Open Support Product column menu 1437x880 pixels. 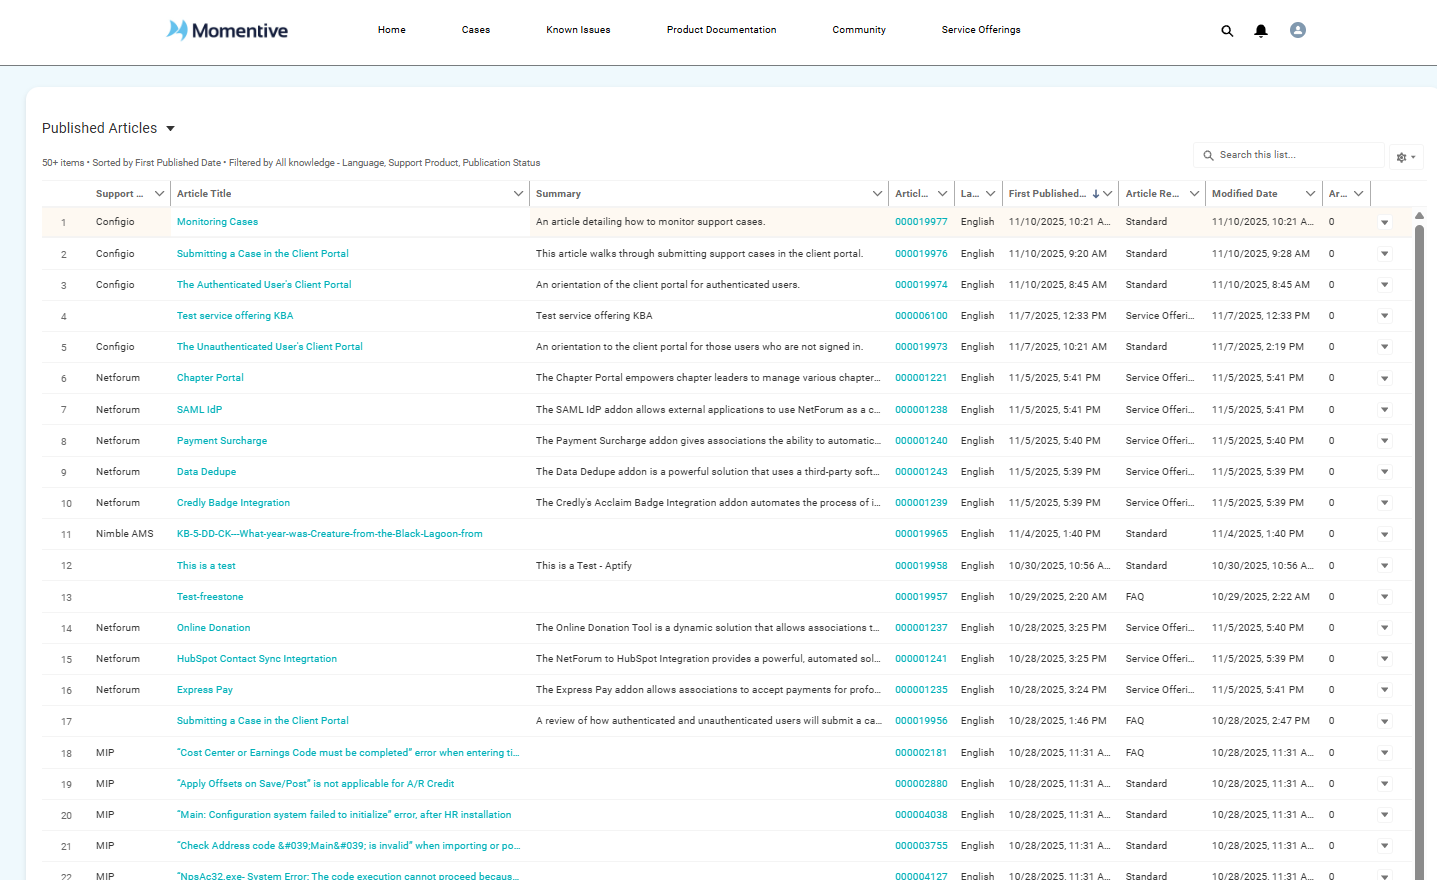(x=159, y=194)
